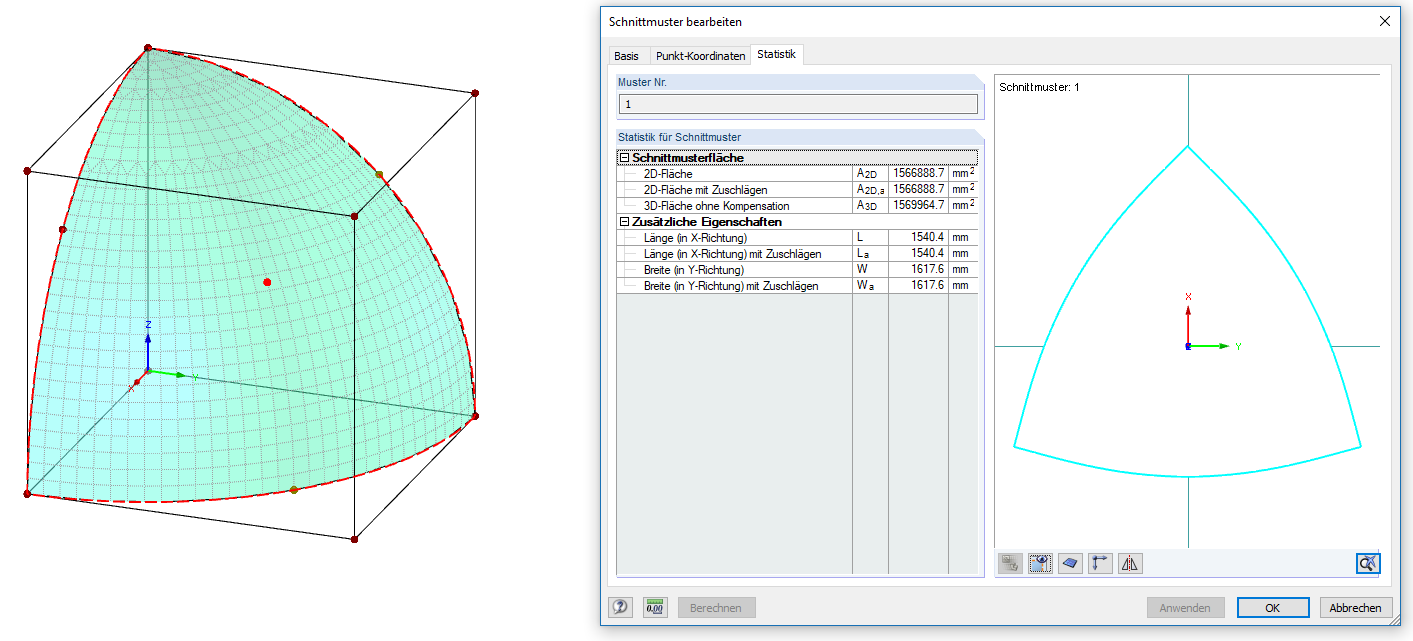Click the blue surface display icon
Screen dimensions: 1413x641
pyautogui.click(x=1070, y=563)
